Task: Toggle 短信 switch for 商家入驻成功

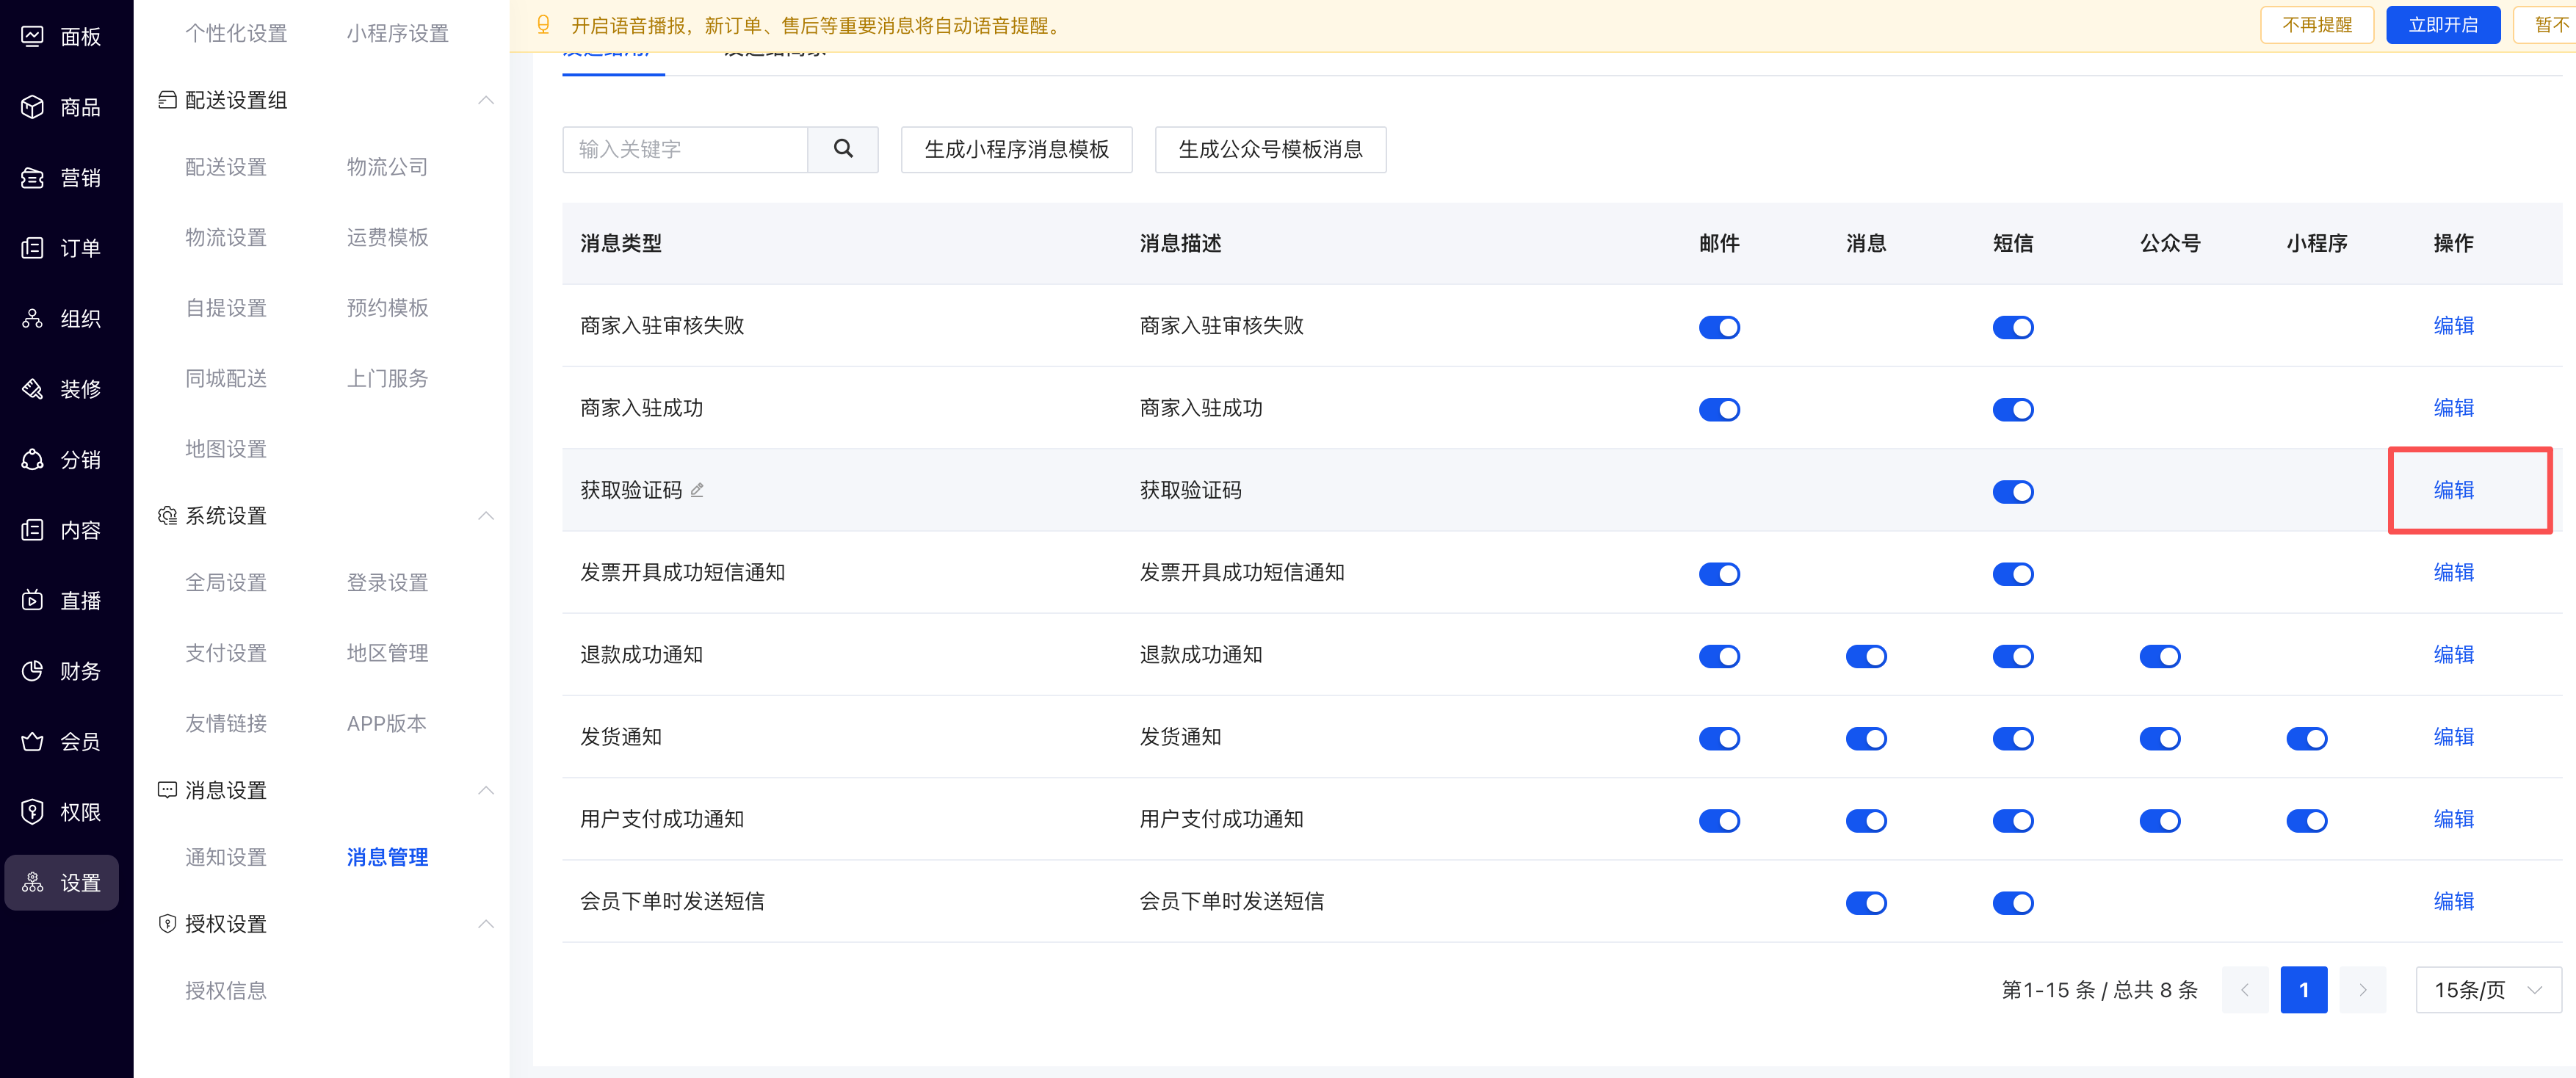Action: point(2013,410)
